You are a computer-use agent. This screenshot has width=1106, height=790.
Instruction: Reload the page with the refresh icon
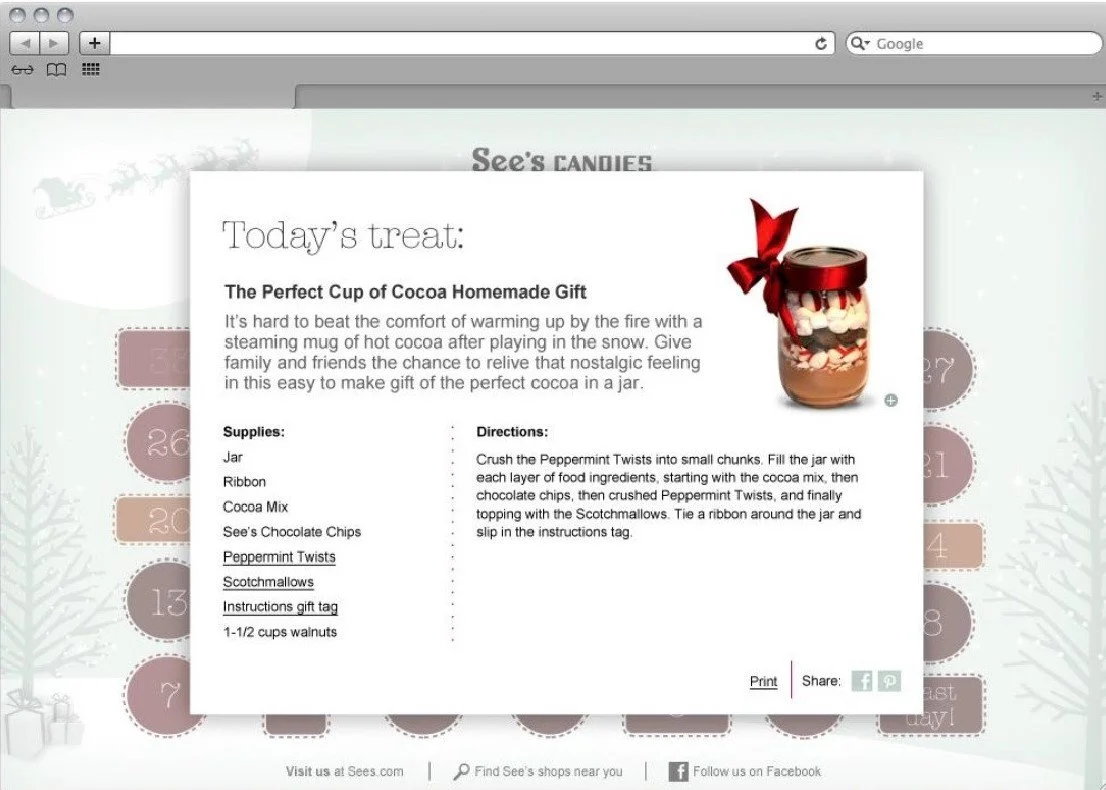click(820, 44)
